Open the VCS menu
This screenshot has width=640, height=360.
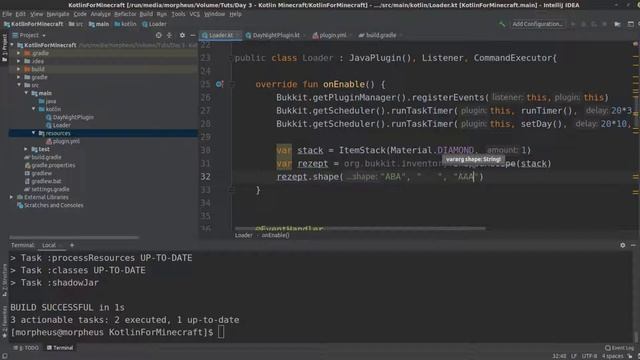[x=194, y=14]
